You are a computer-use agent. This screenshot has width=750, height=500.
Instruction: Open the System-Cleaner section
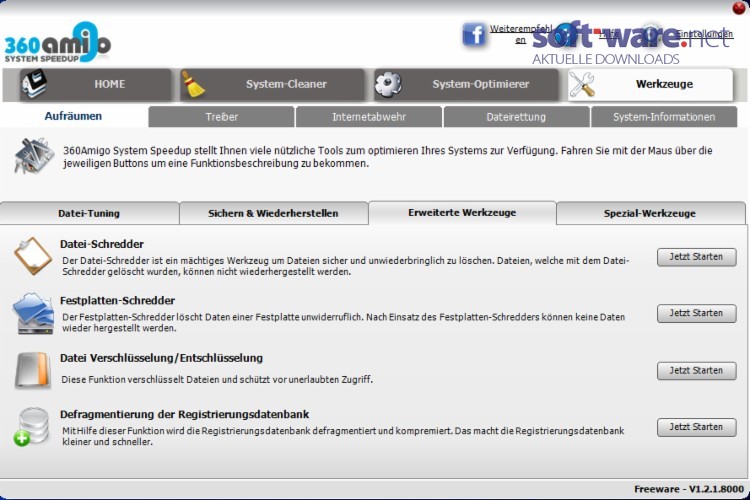272,84
